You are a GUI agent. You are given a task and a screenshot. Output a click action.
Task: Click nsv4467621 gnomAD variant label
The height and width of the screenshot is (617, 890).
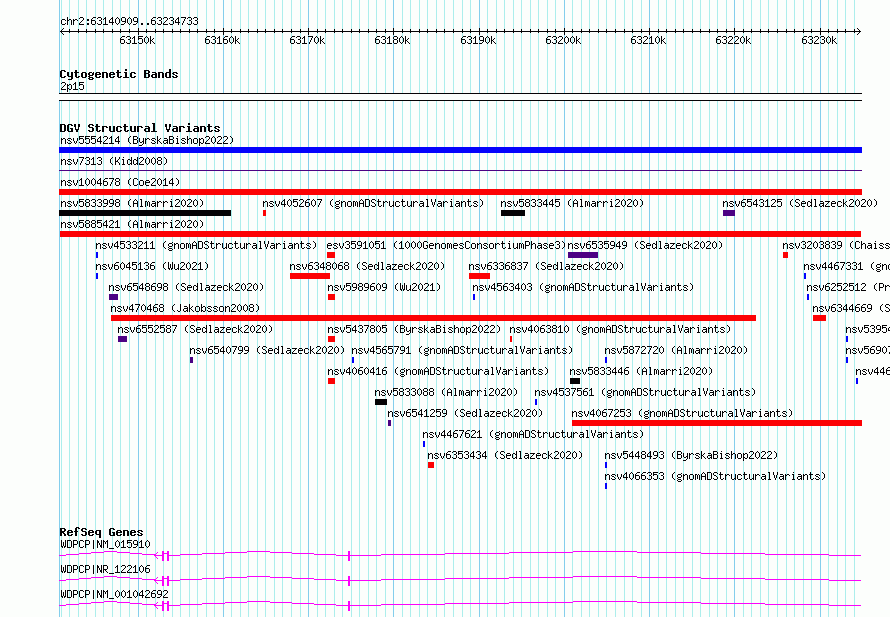coord(533,434)
